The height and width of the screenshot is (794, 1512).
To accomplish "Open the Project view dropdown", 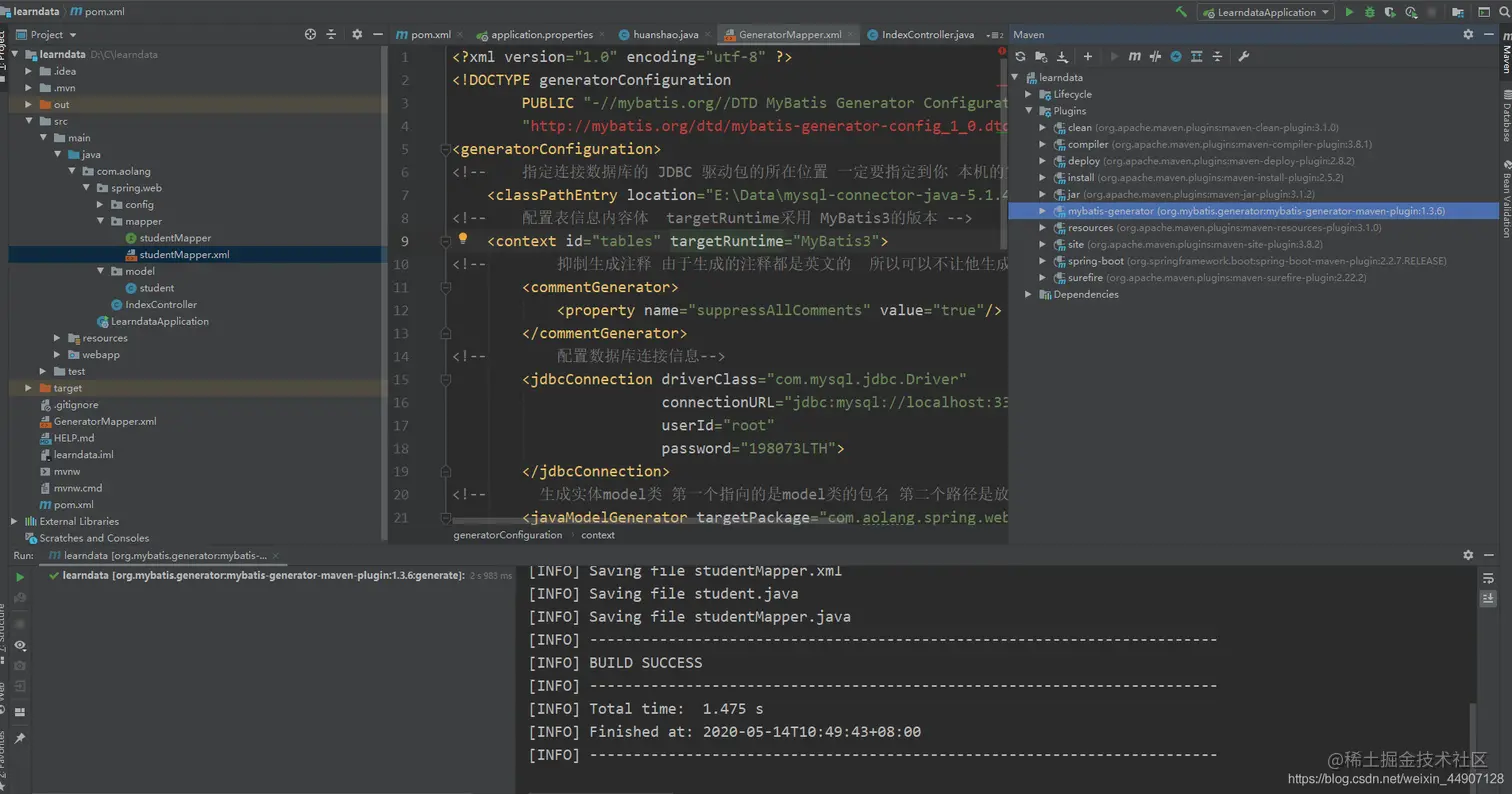I will pos(46,34).
